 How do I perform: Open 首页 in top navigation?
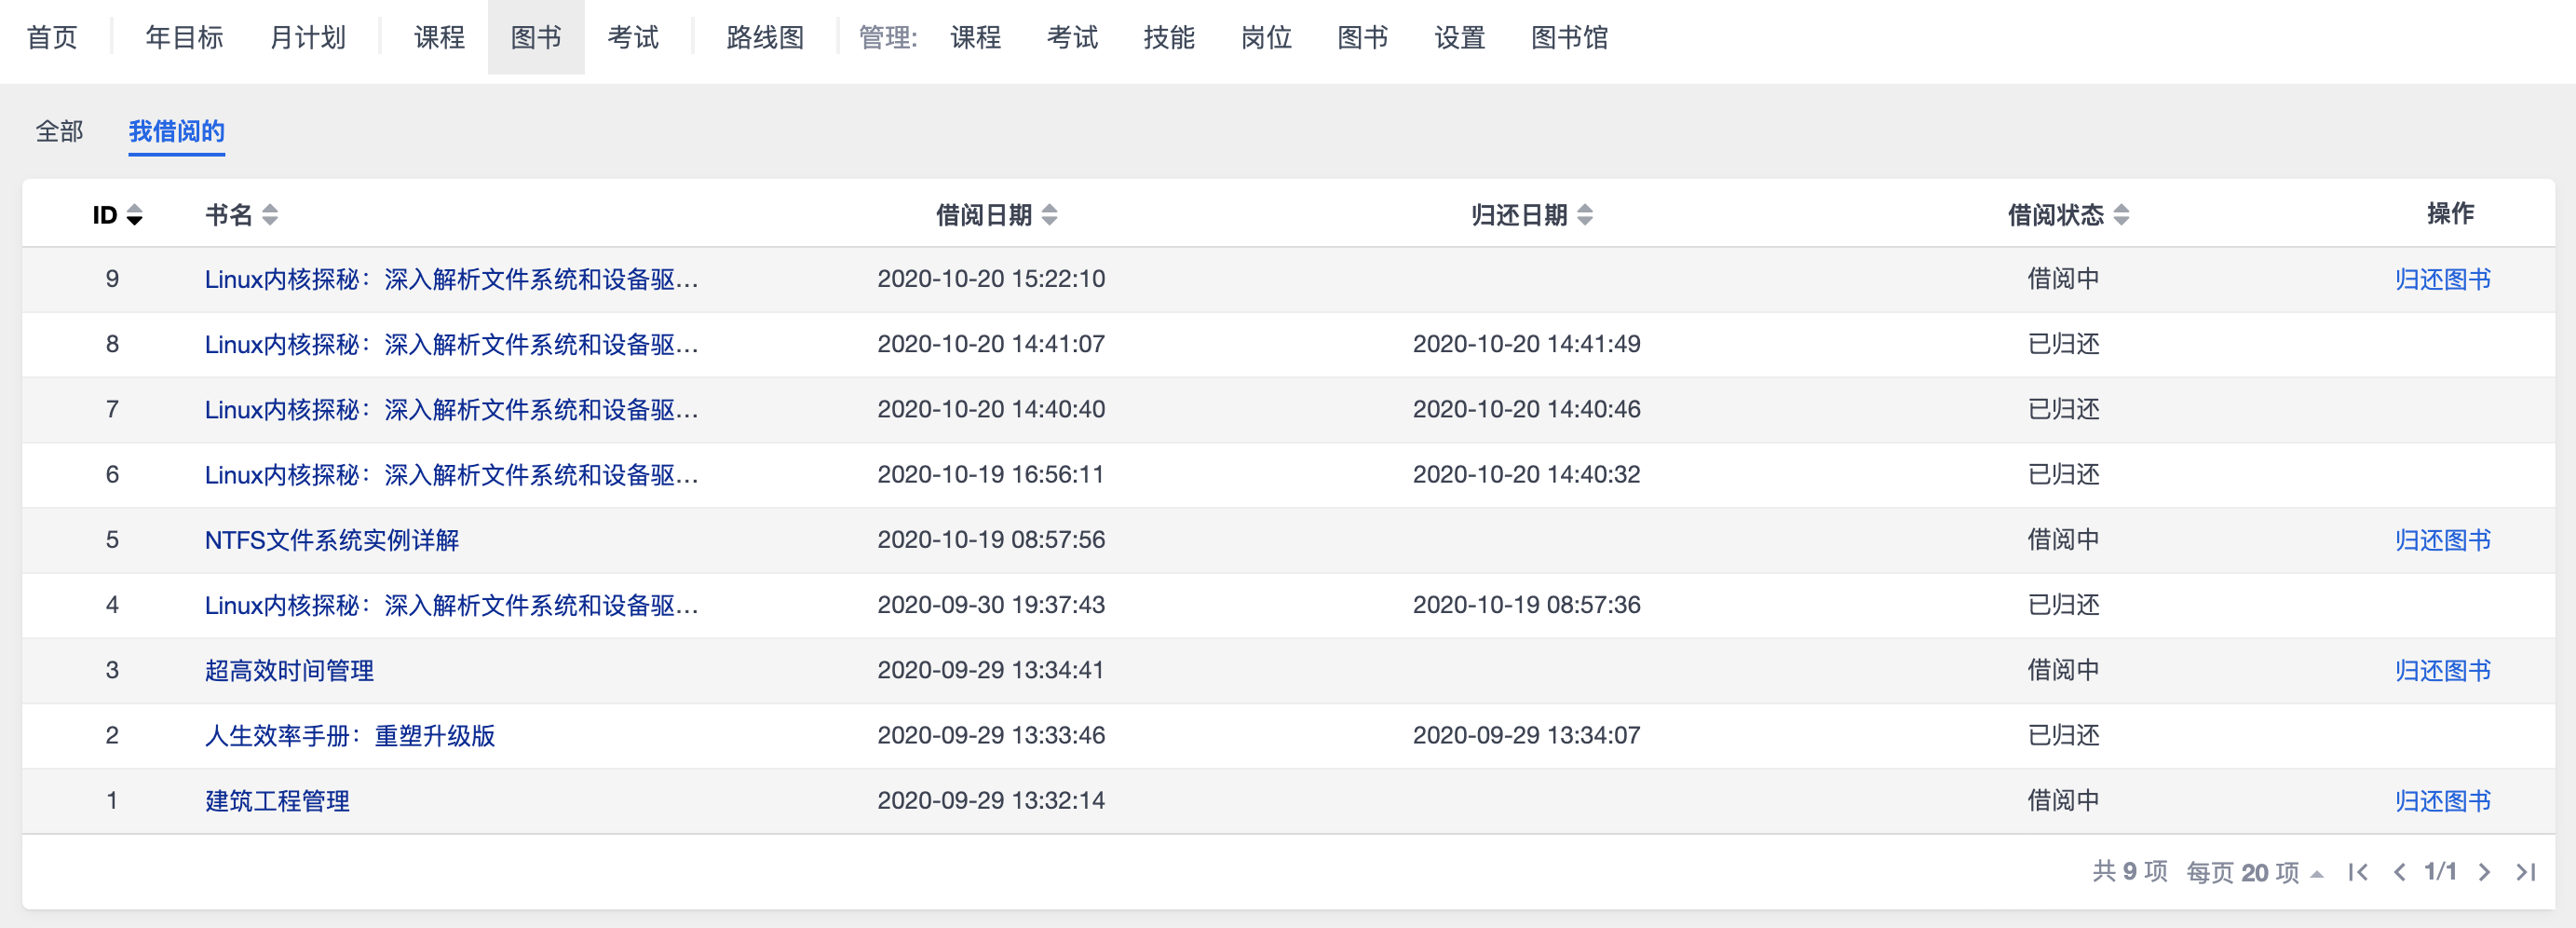coord(52,38)
